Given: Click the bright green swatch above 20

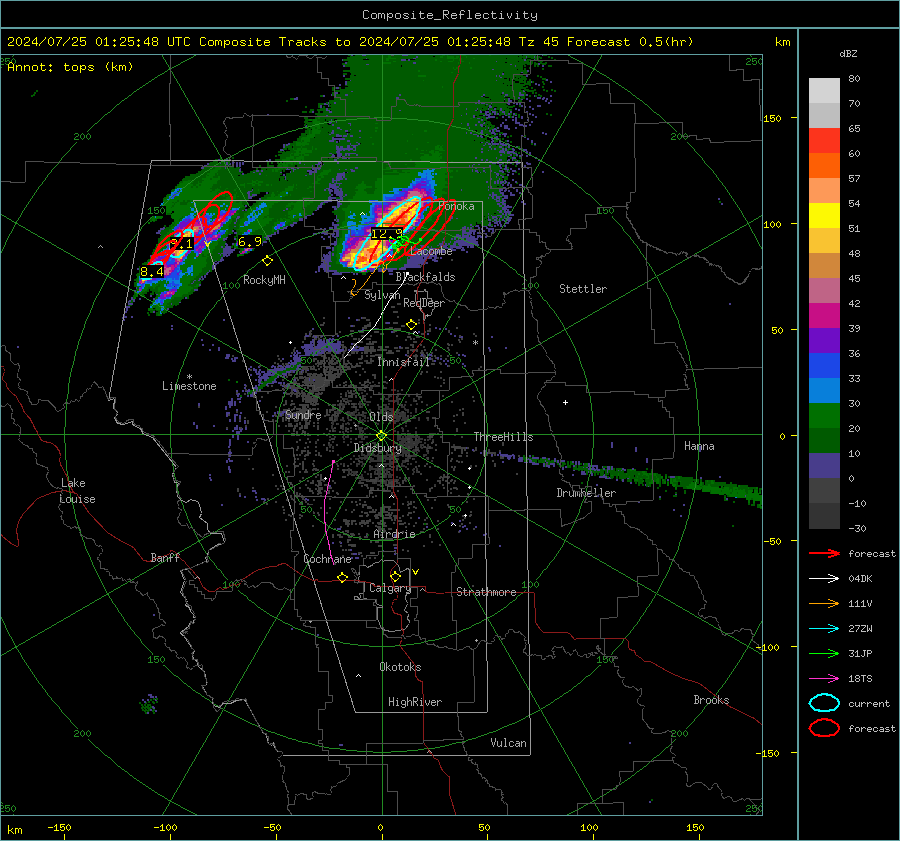Looking at the screenshot, I should [x=824, y=416].
